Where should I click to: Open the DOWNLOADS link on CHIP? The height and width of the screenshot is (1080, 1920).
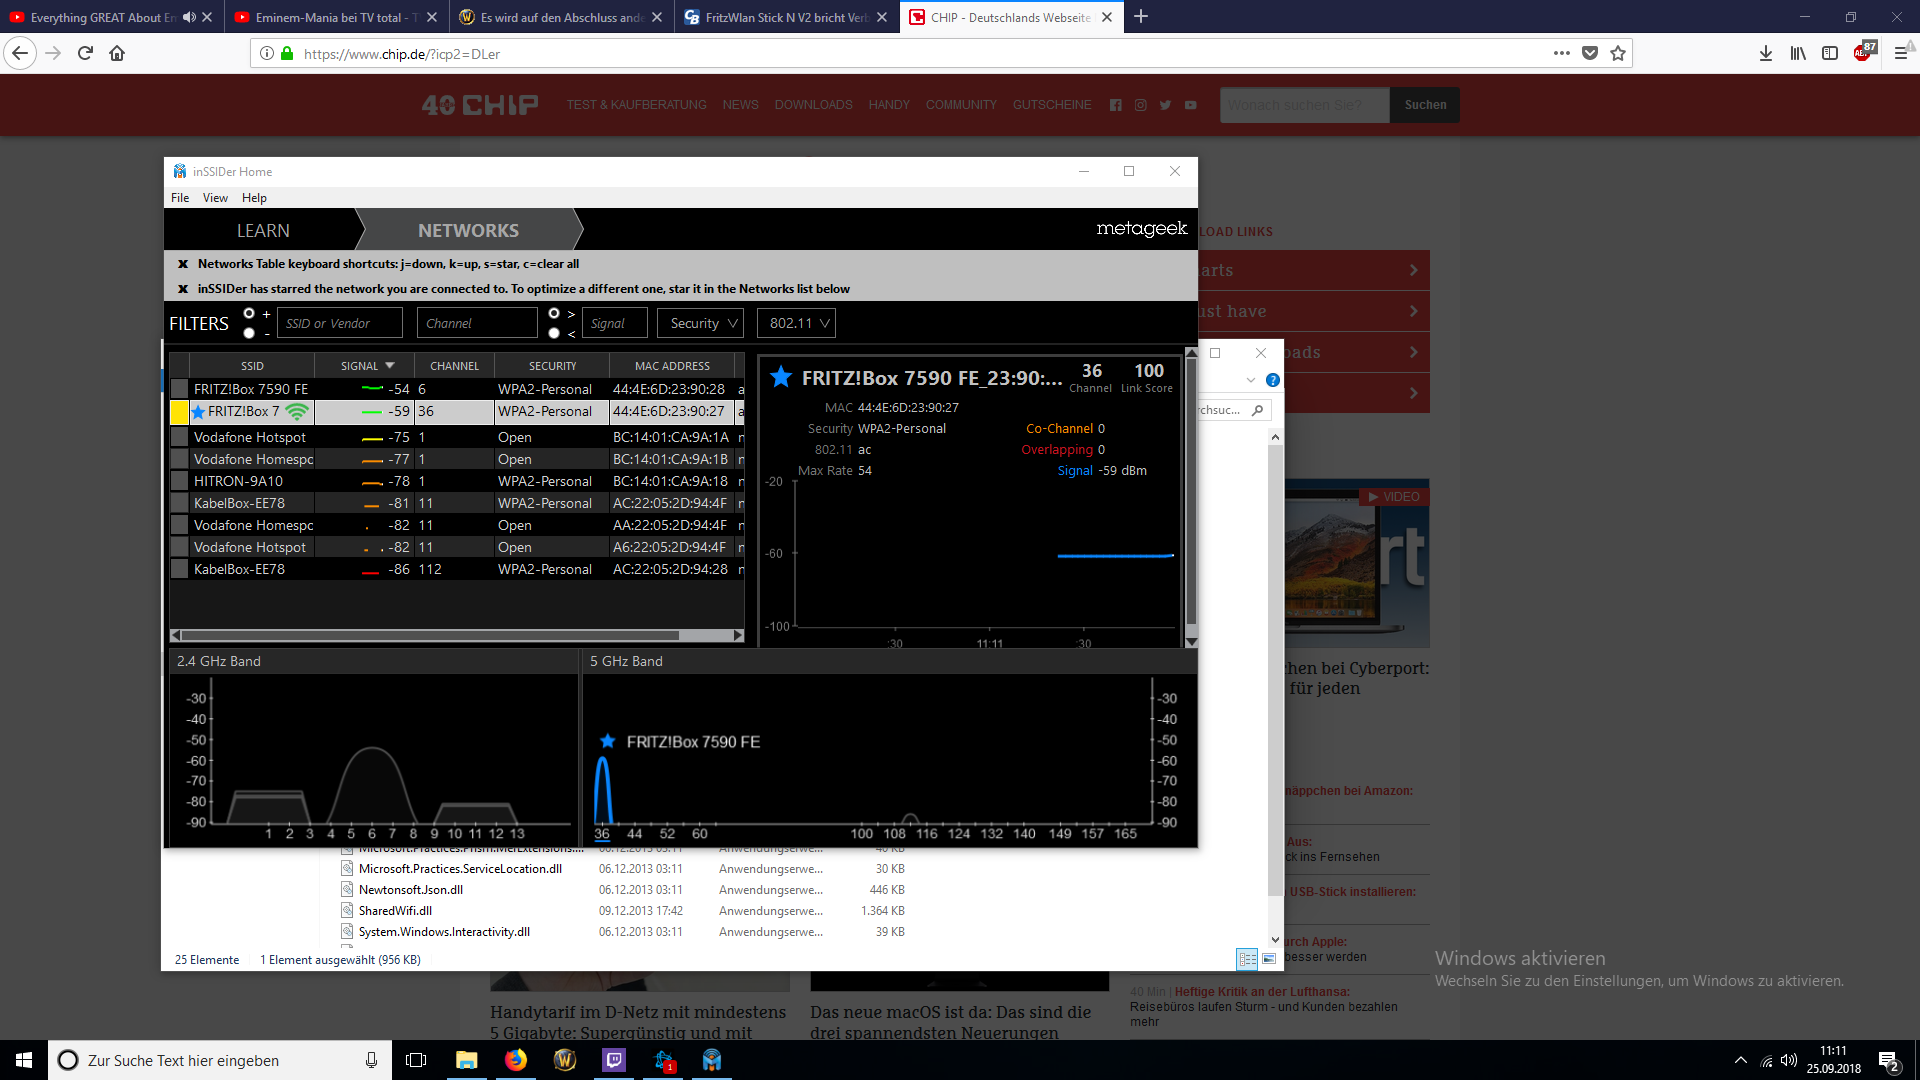[x=813, y=105]
